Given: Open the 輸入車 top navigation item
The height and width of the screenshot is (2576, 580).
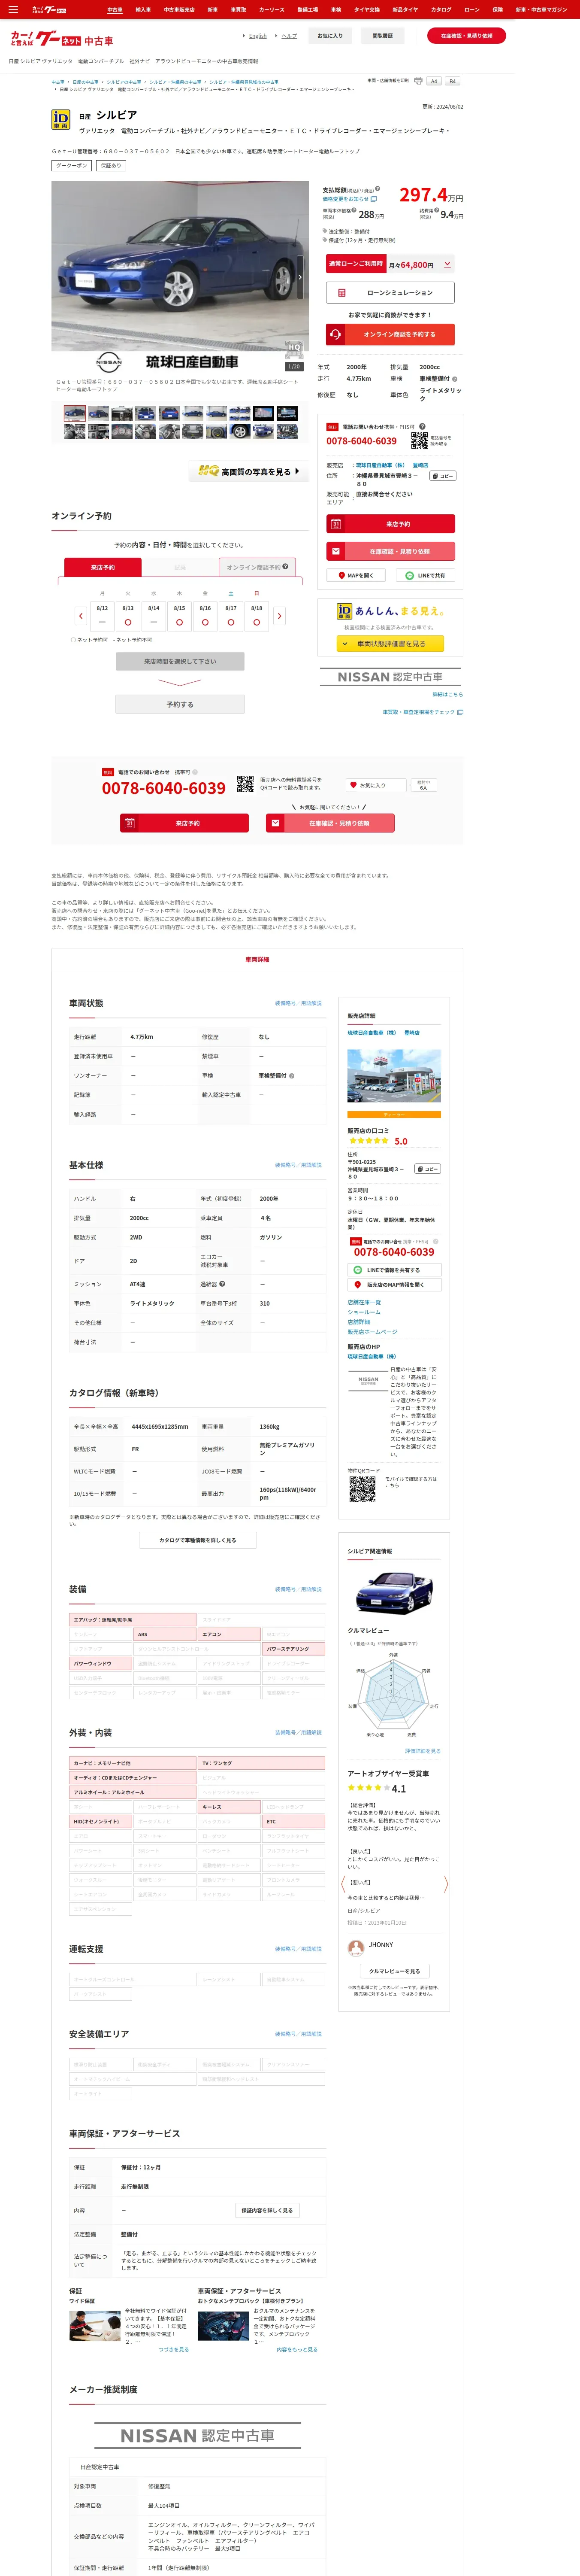Looking at the screenshot, I should (x=143, y=10).
